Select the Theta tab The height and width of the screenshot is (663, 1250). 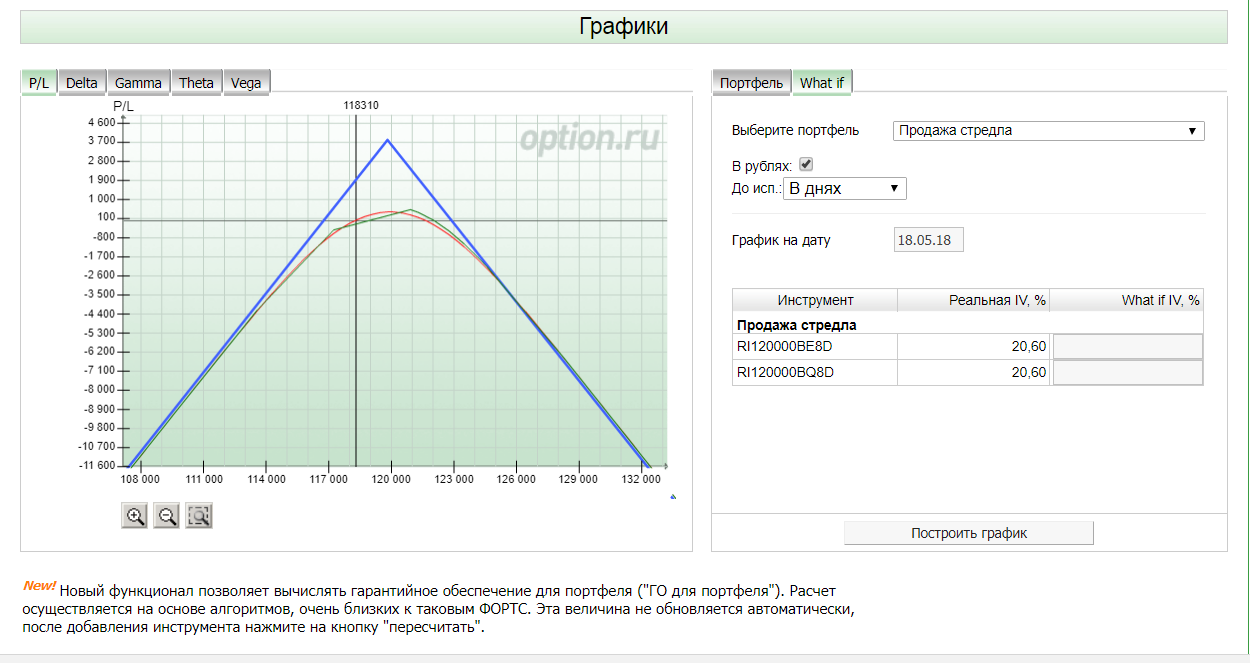196,83
